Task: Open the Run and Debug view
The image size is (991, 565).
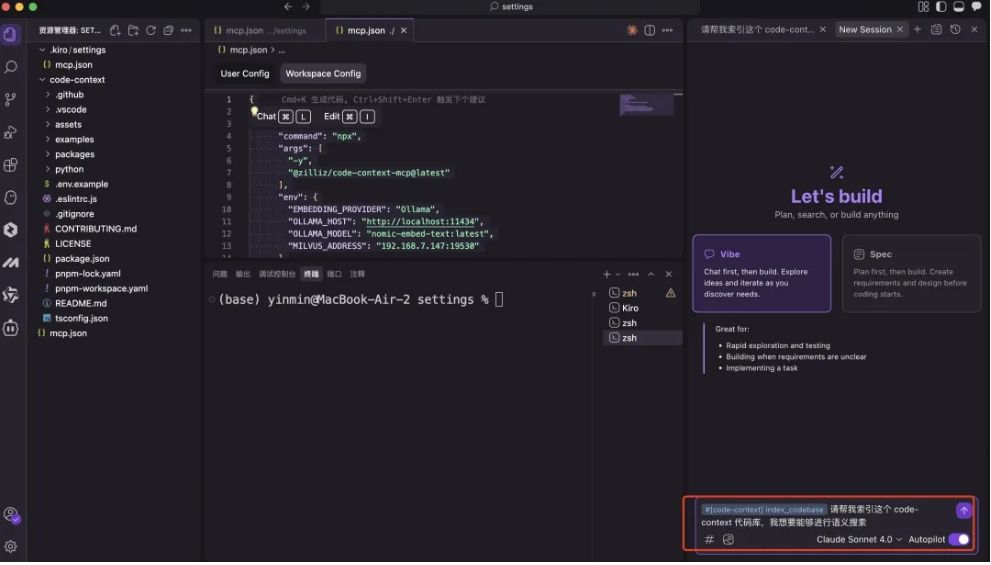Action: point(11,132)
